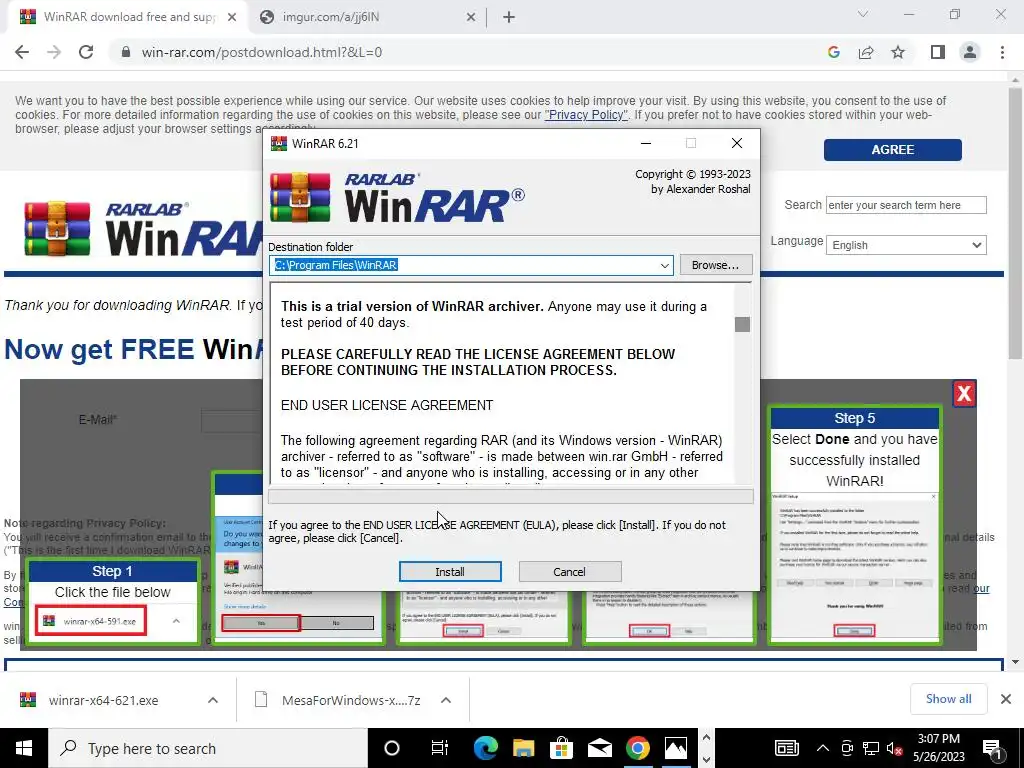The height and width of the screenshot is (768, 1024).
Task: Expand options for winrar-x64-621.exe download
Action: click(213, 700)
